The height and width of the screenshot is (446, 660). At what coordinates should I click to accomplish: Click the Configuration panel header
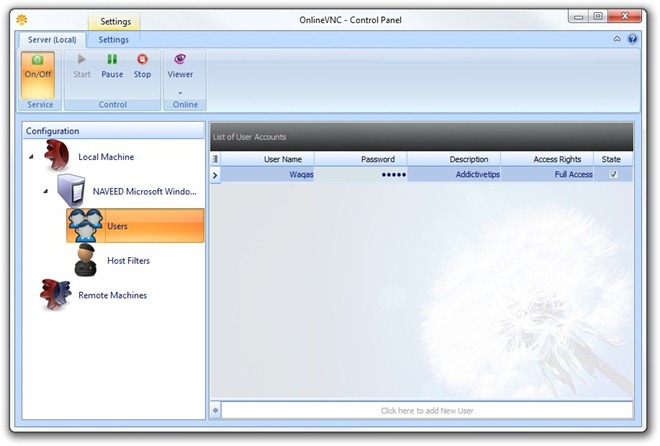tap(114, 131)
